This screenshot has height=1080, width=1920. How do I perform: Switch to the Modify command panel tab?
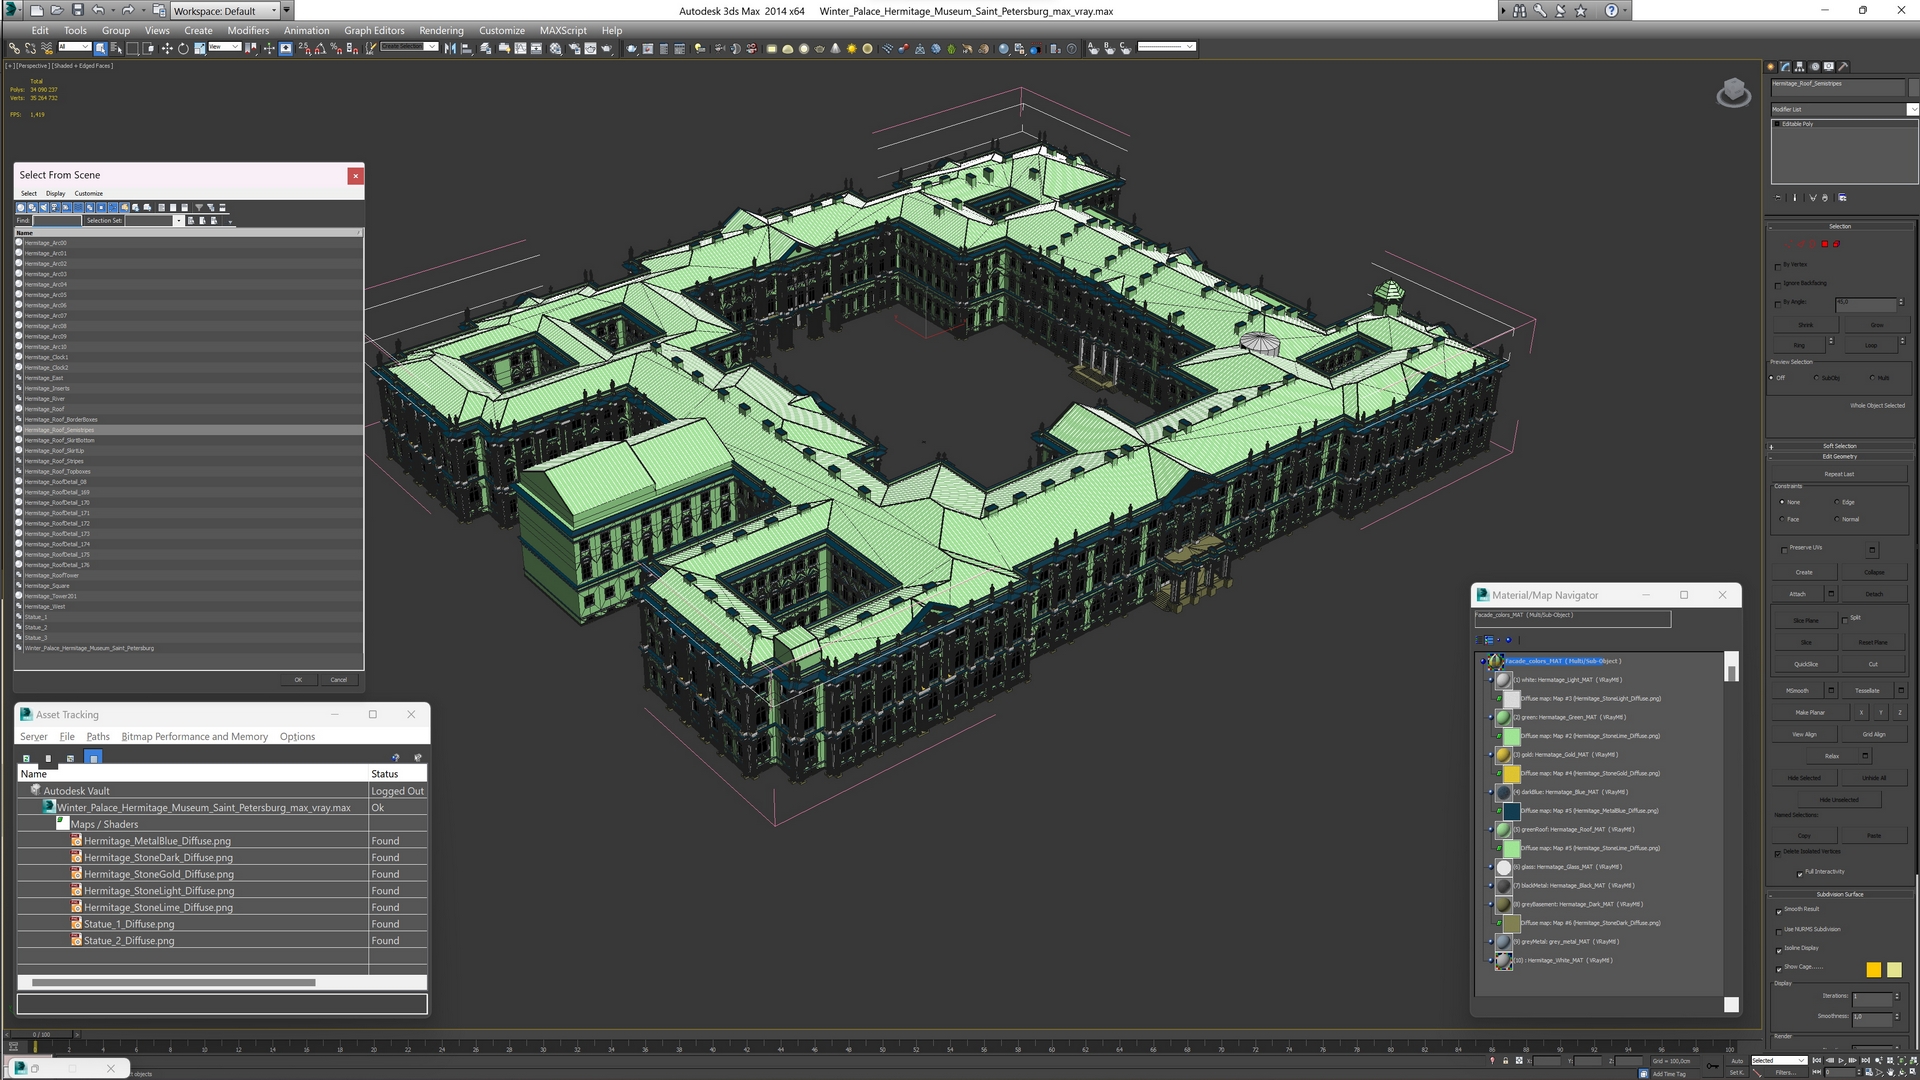(1786, 67)
